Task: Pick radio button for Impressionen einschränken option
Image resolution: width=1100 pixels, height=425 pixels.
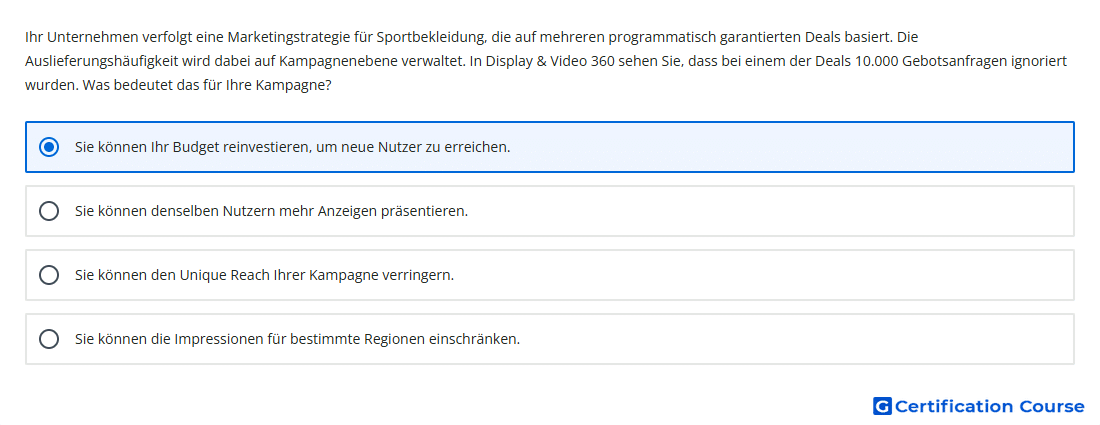Action: tap(49, 339)
